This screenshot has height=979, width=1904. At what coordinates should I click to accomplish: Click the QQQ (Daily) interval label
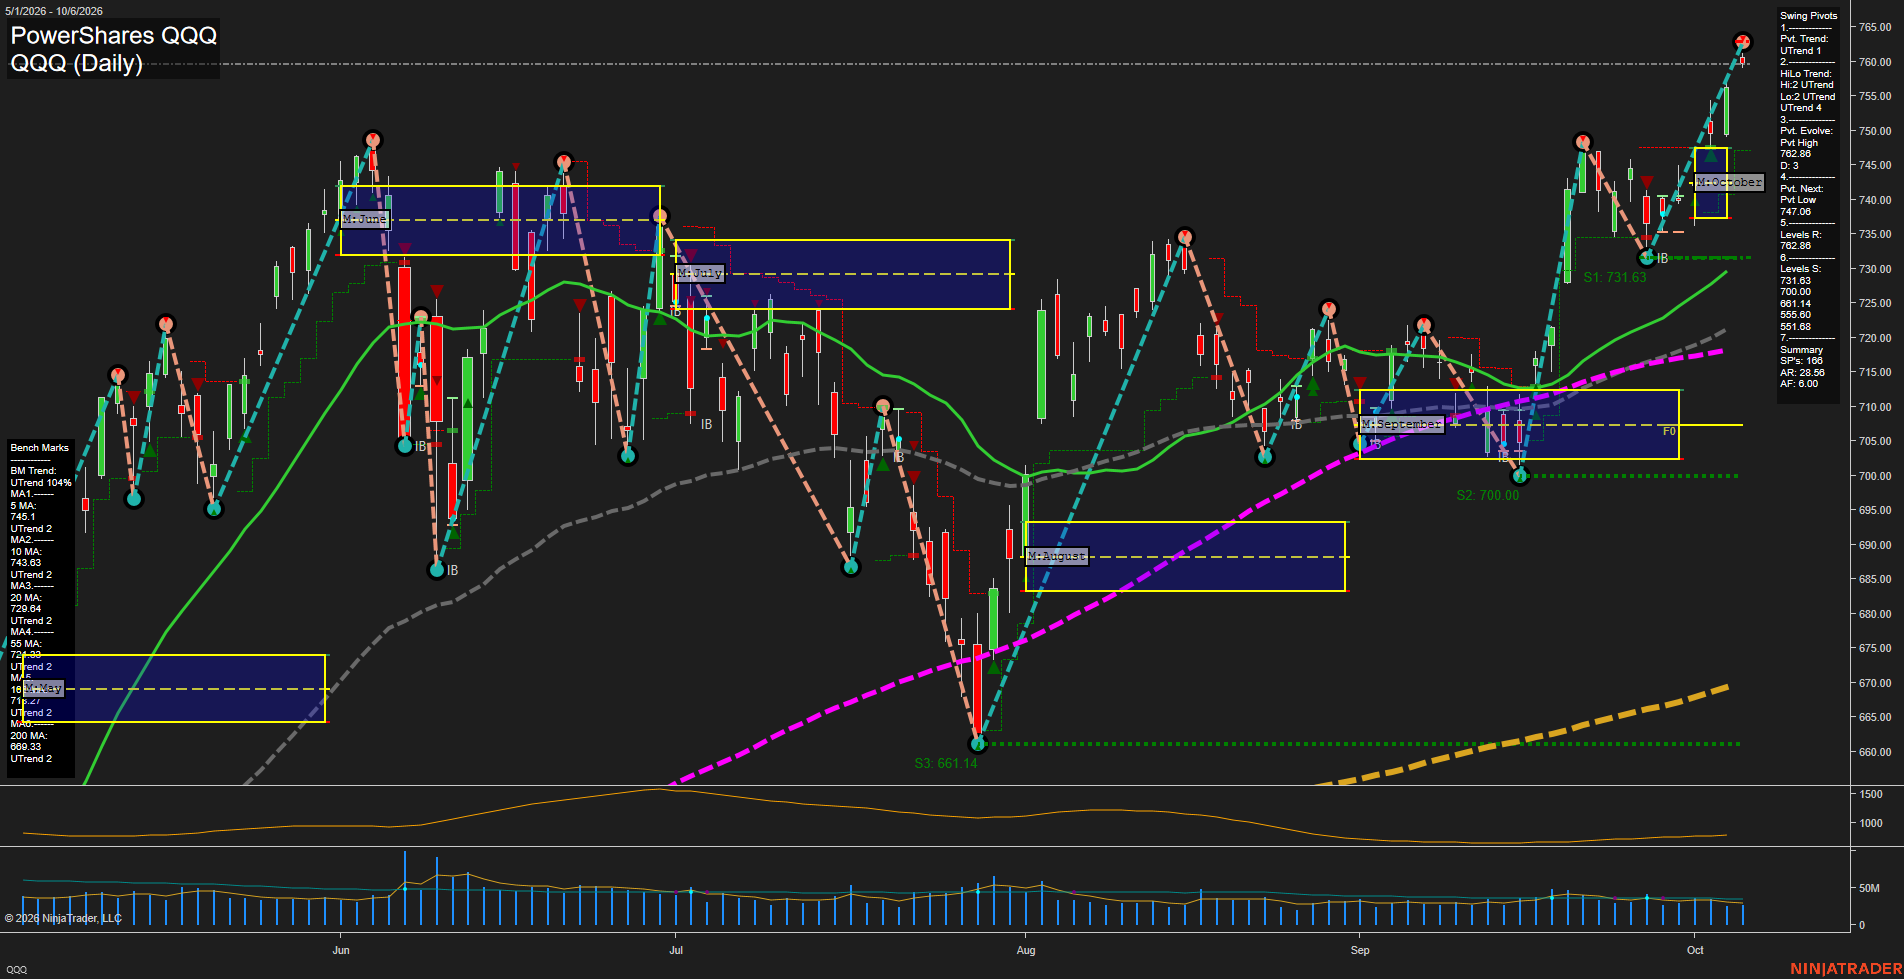(x=76, y=64)
